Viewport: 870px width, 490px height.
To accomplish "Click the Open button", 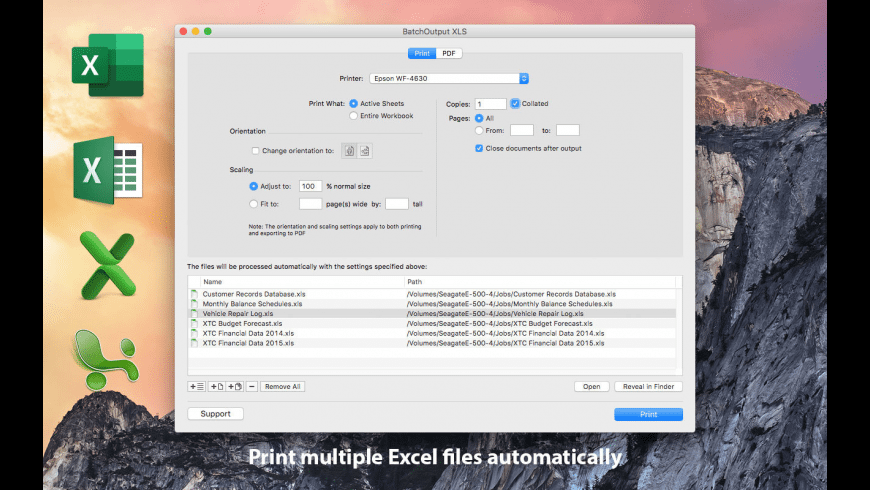I will (x=591, y=386).
